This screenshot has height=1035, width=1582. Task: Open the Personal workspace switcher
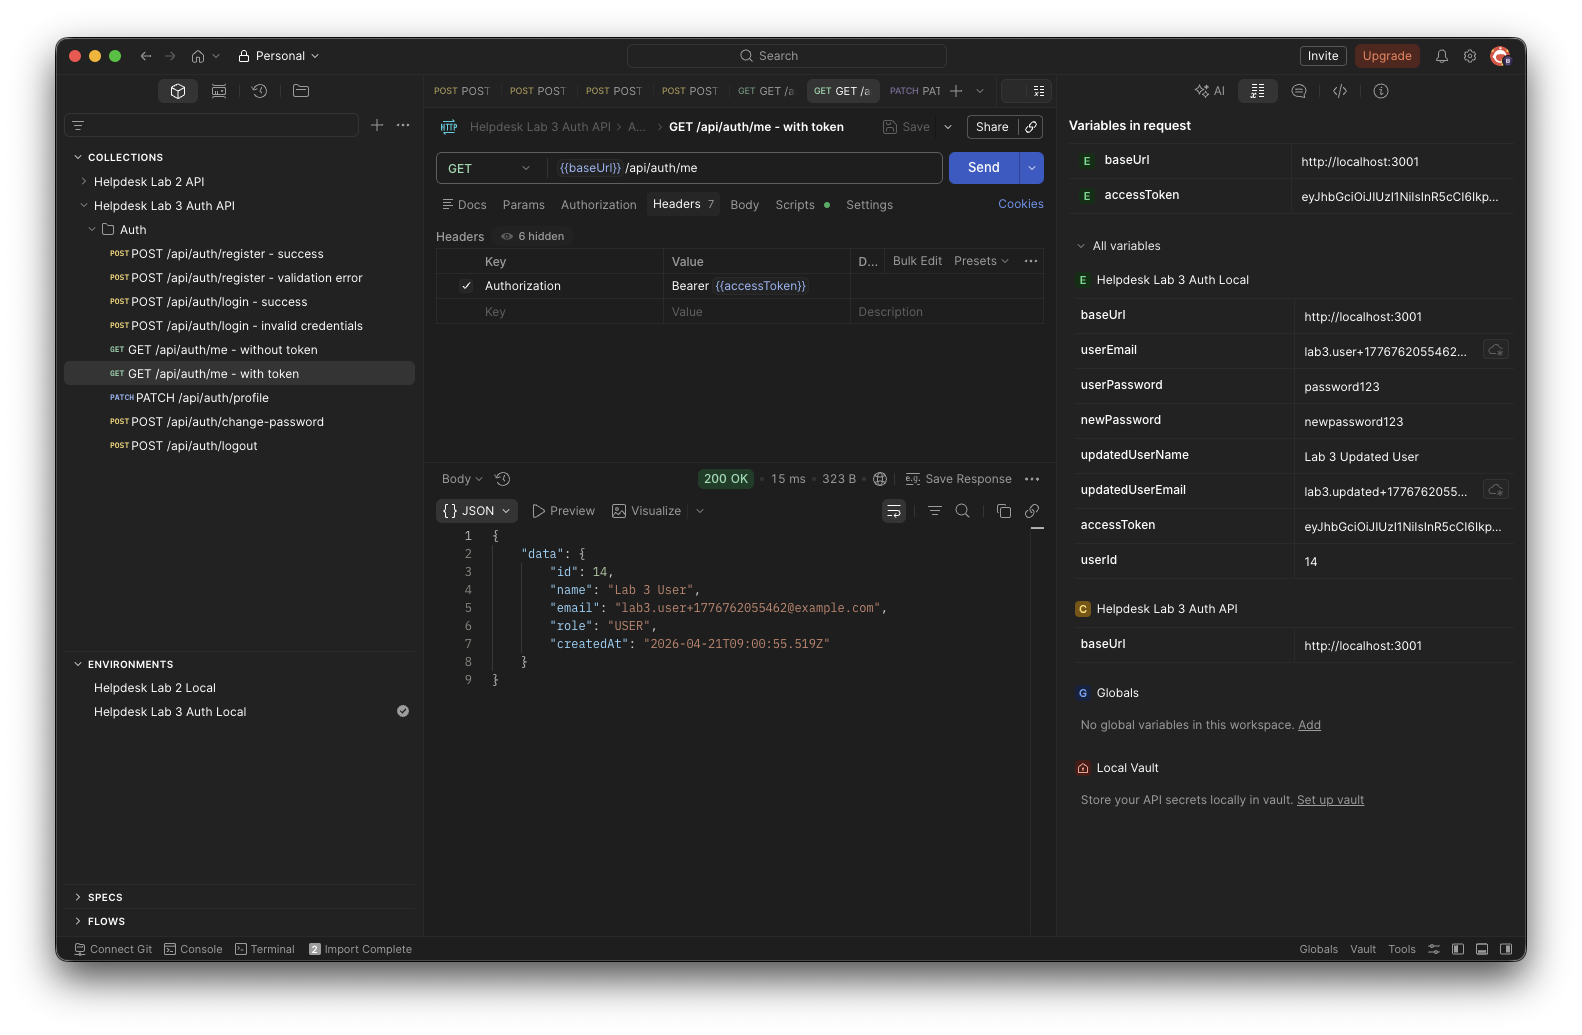(279, 56)
